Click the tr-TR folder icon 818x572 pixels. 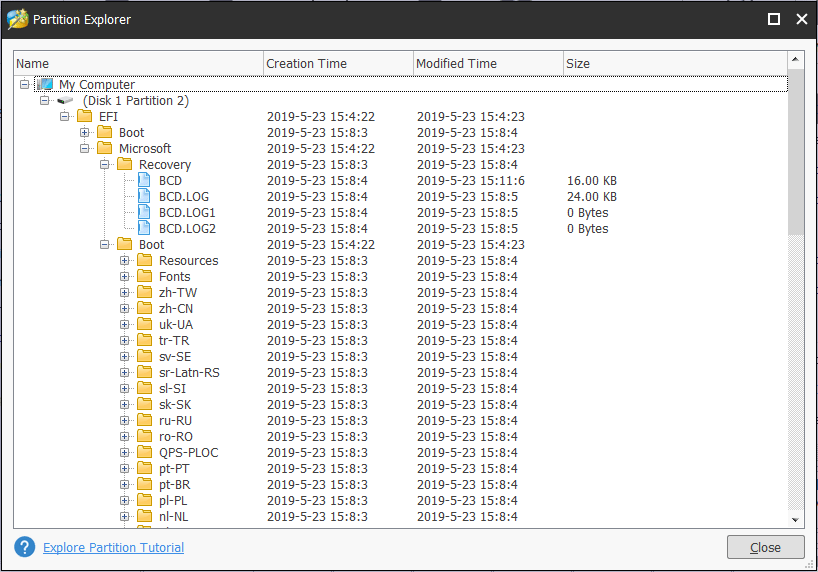pos(145,340)
